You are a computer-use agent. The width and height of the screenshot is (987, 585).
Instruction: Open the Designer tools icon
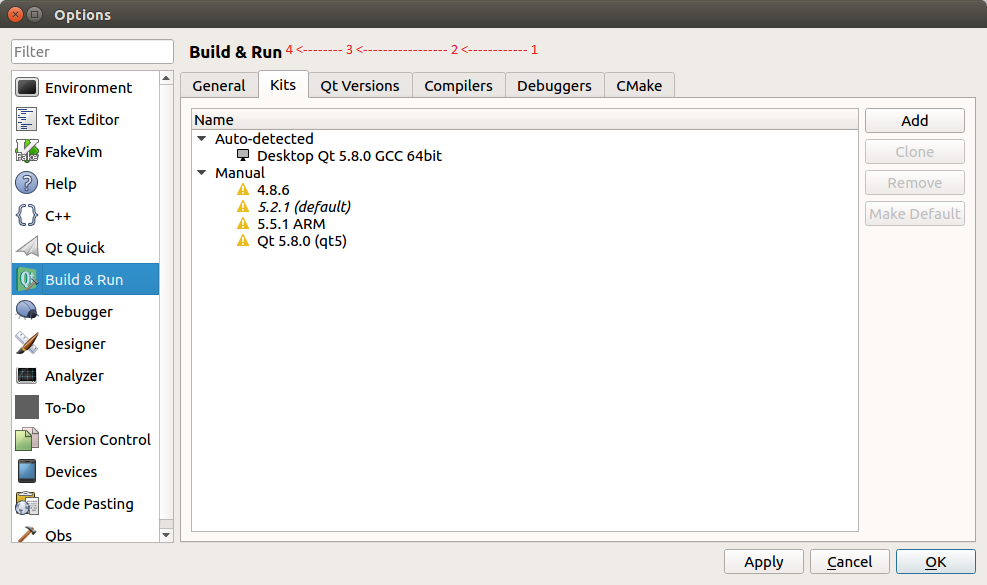(27, 344)
